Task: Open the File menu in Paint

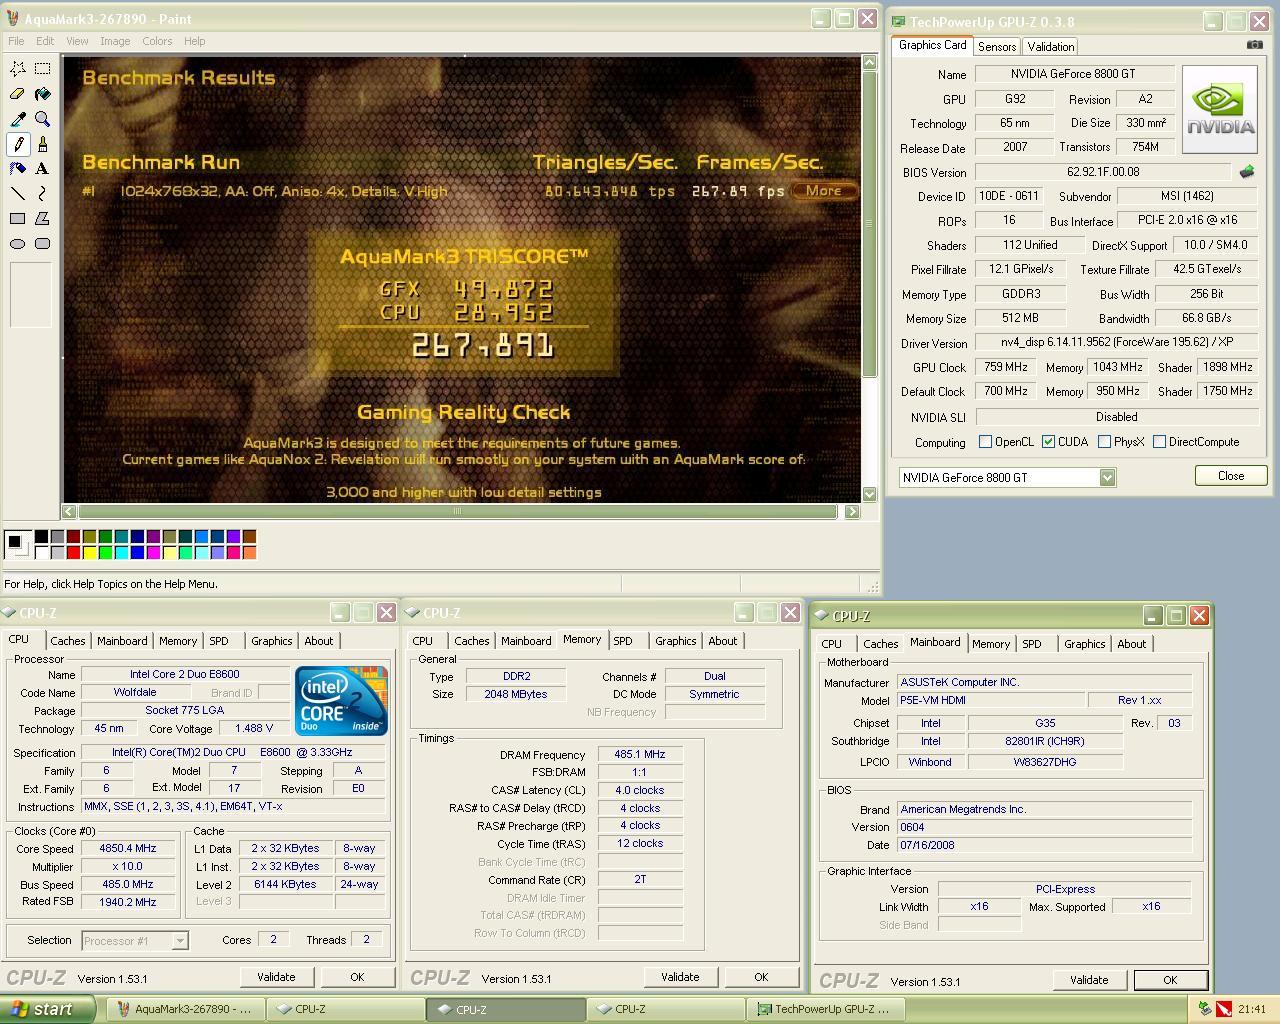Action: tap(16, 41)
